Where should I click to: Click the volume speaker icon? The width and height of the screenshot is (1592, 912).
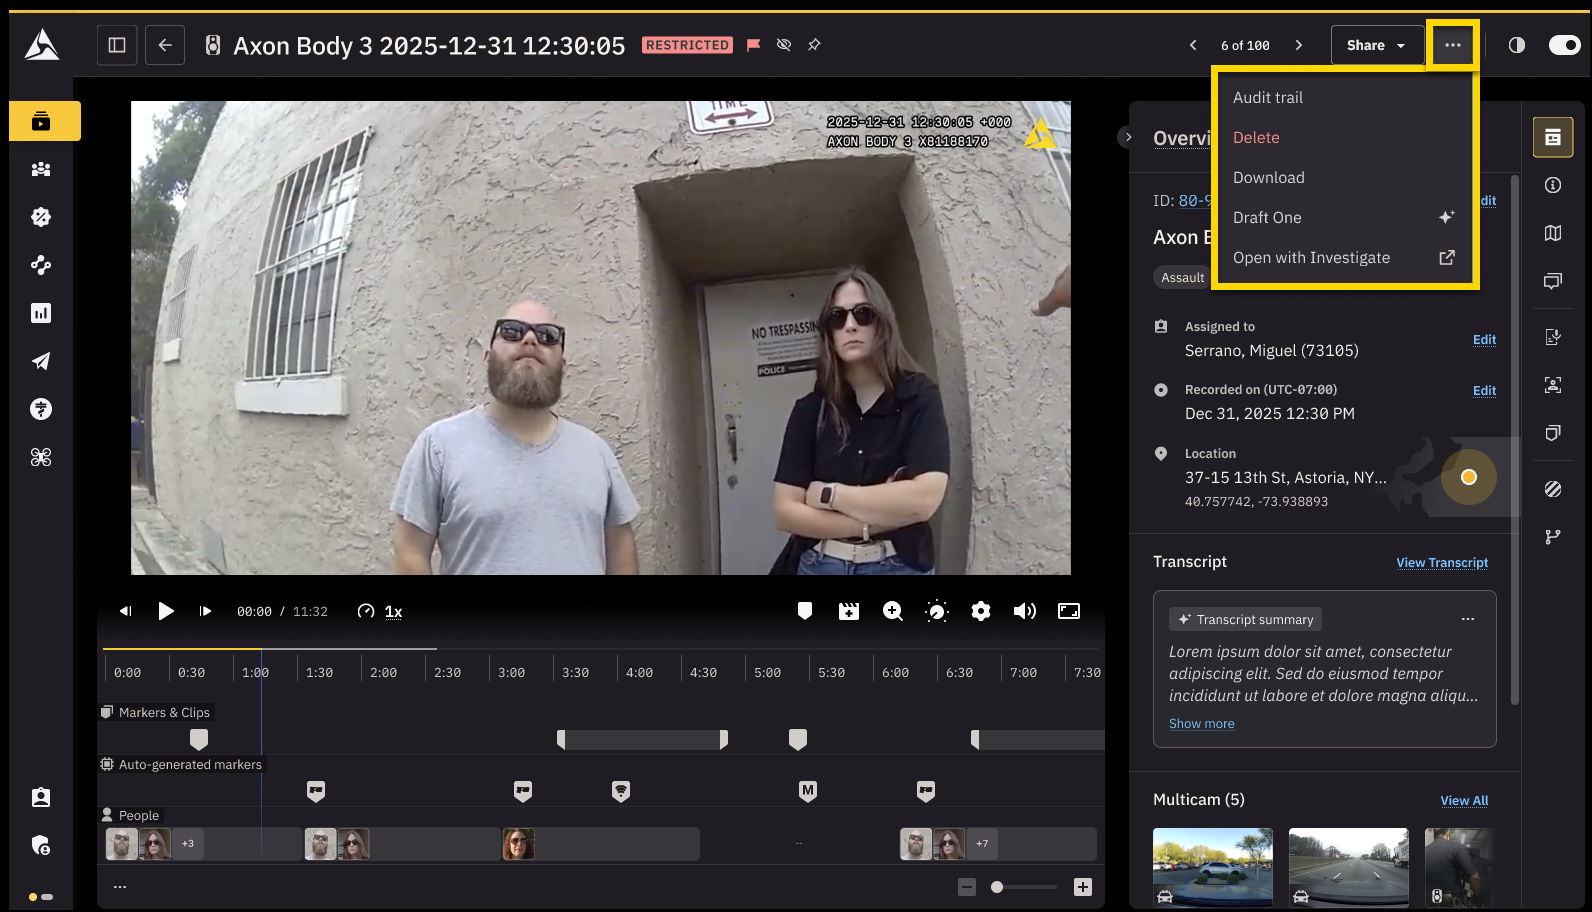click(x=1024, y=611)
